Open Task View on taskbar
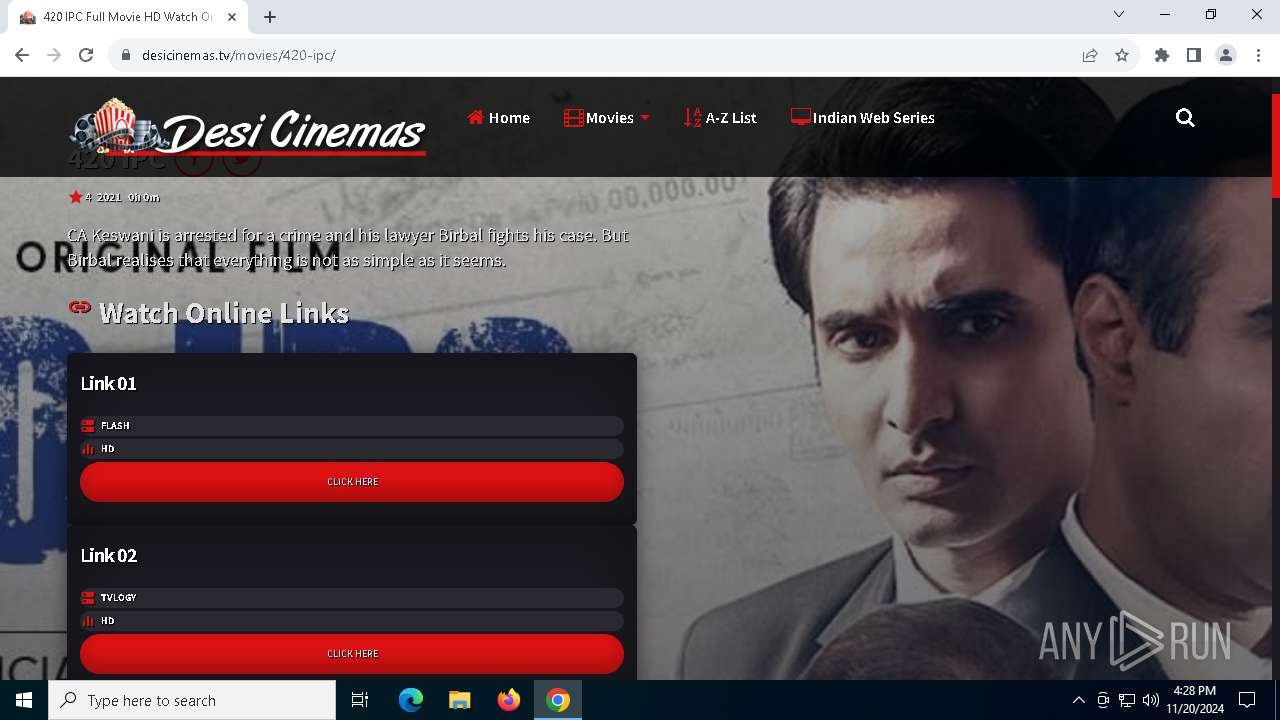1280x720 pixels. (360, 700)
